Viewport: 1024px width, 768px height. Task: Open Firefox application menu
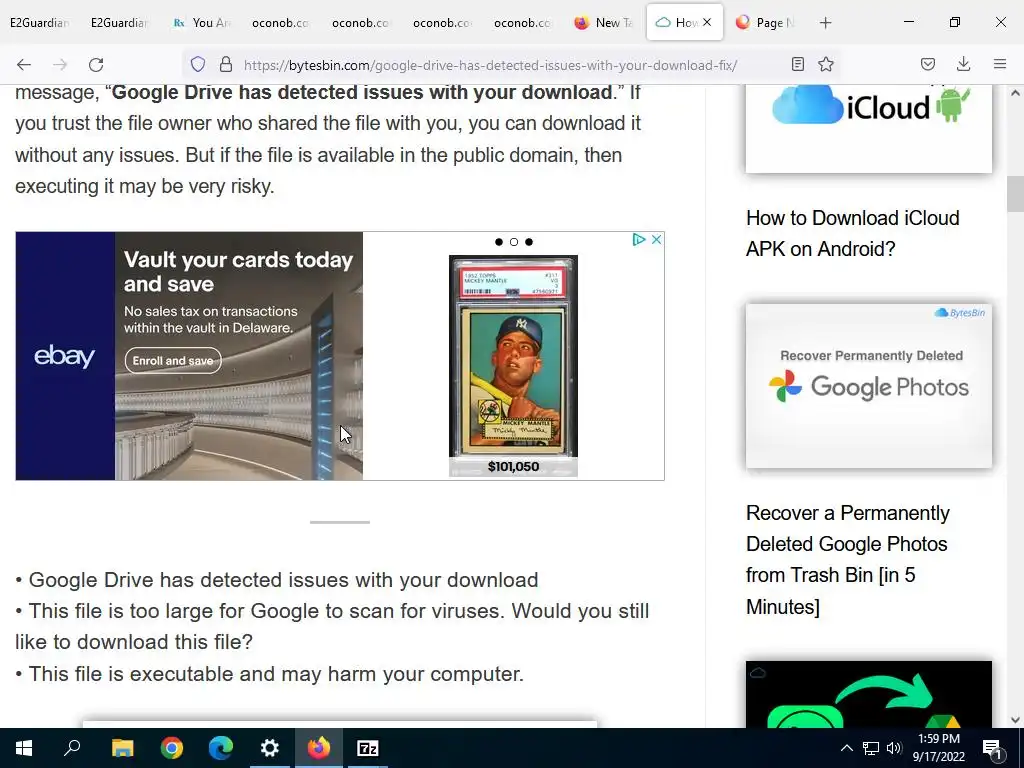pos(1000,64)
